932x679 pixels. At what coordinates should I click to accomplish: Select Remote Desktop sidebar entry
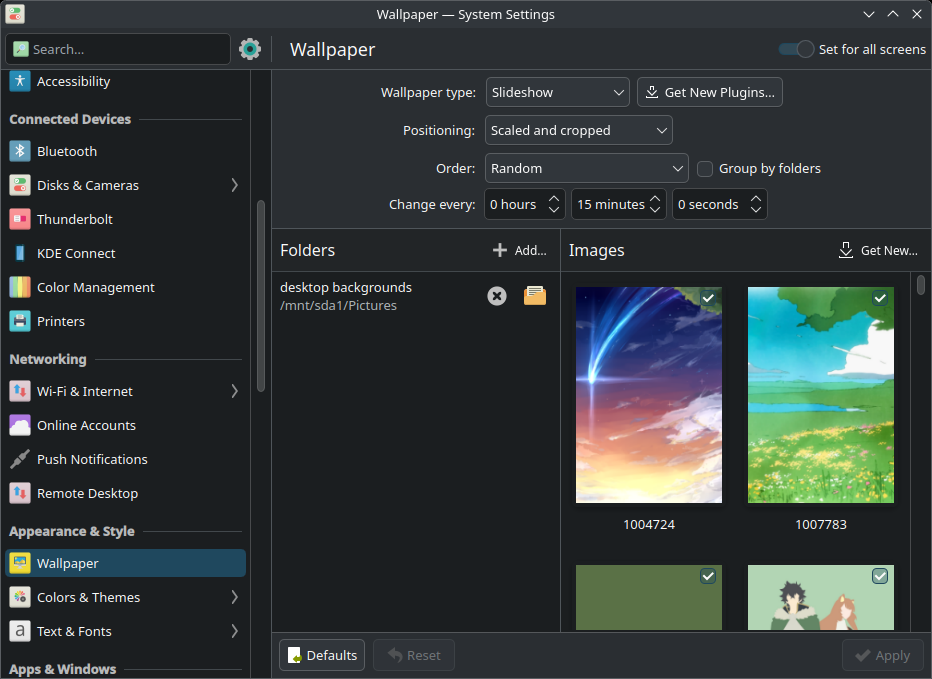click(87, 493)
